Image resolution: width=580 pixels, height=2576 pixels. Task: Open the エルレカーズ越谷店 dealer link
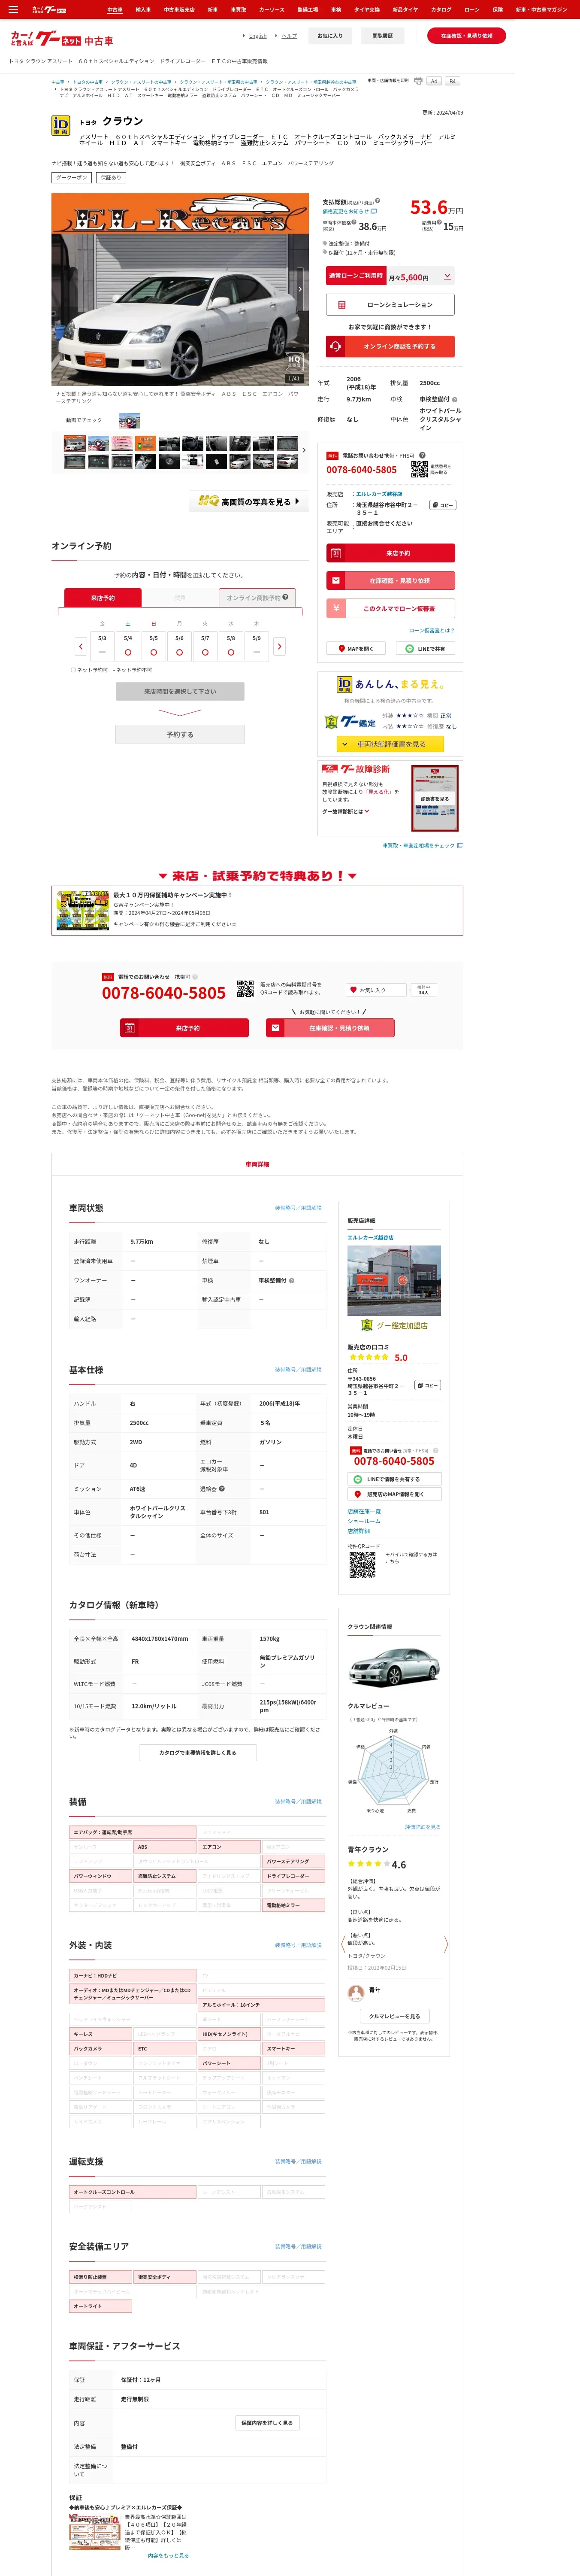379,494
